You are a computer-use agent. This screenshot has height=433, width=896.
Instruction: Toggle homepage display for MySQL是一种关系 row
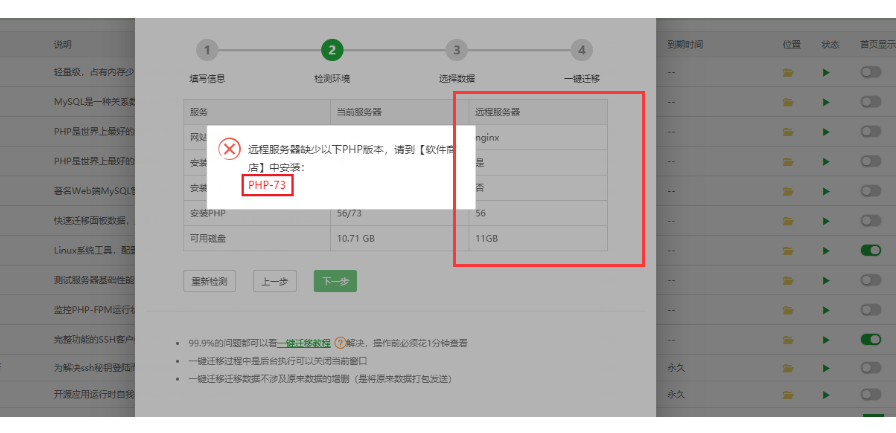pos(871,102)
